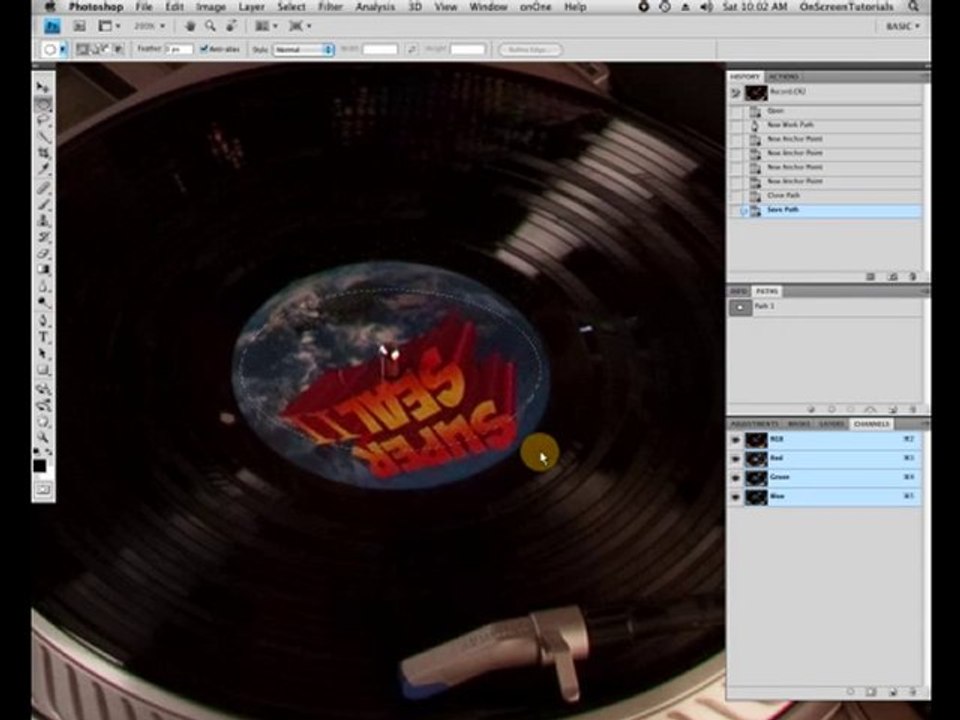The image size is (960, 720).
Task: Click the foreground color swatch
Action: pyautogui.click(x=40, y=466)
